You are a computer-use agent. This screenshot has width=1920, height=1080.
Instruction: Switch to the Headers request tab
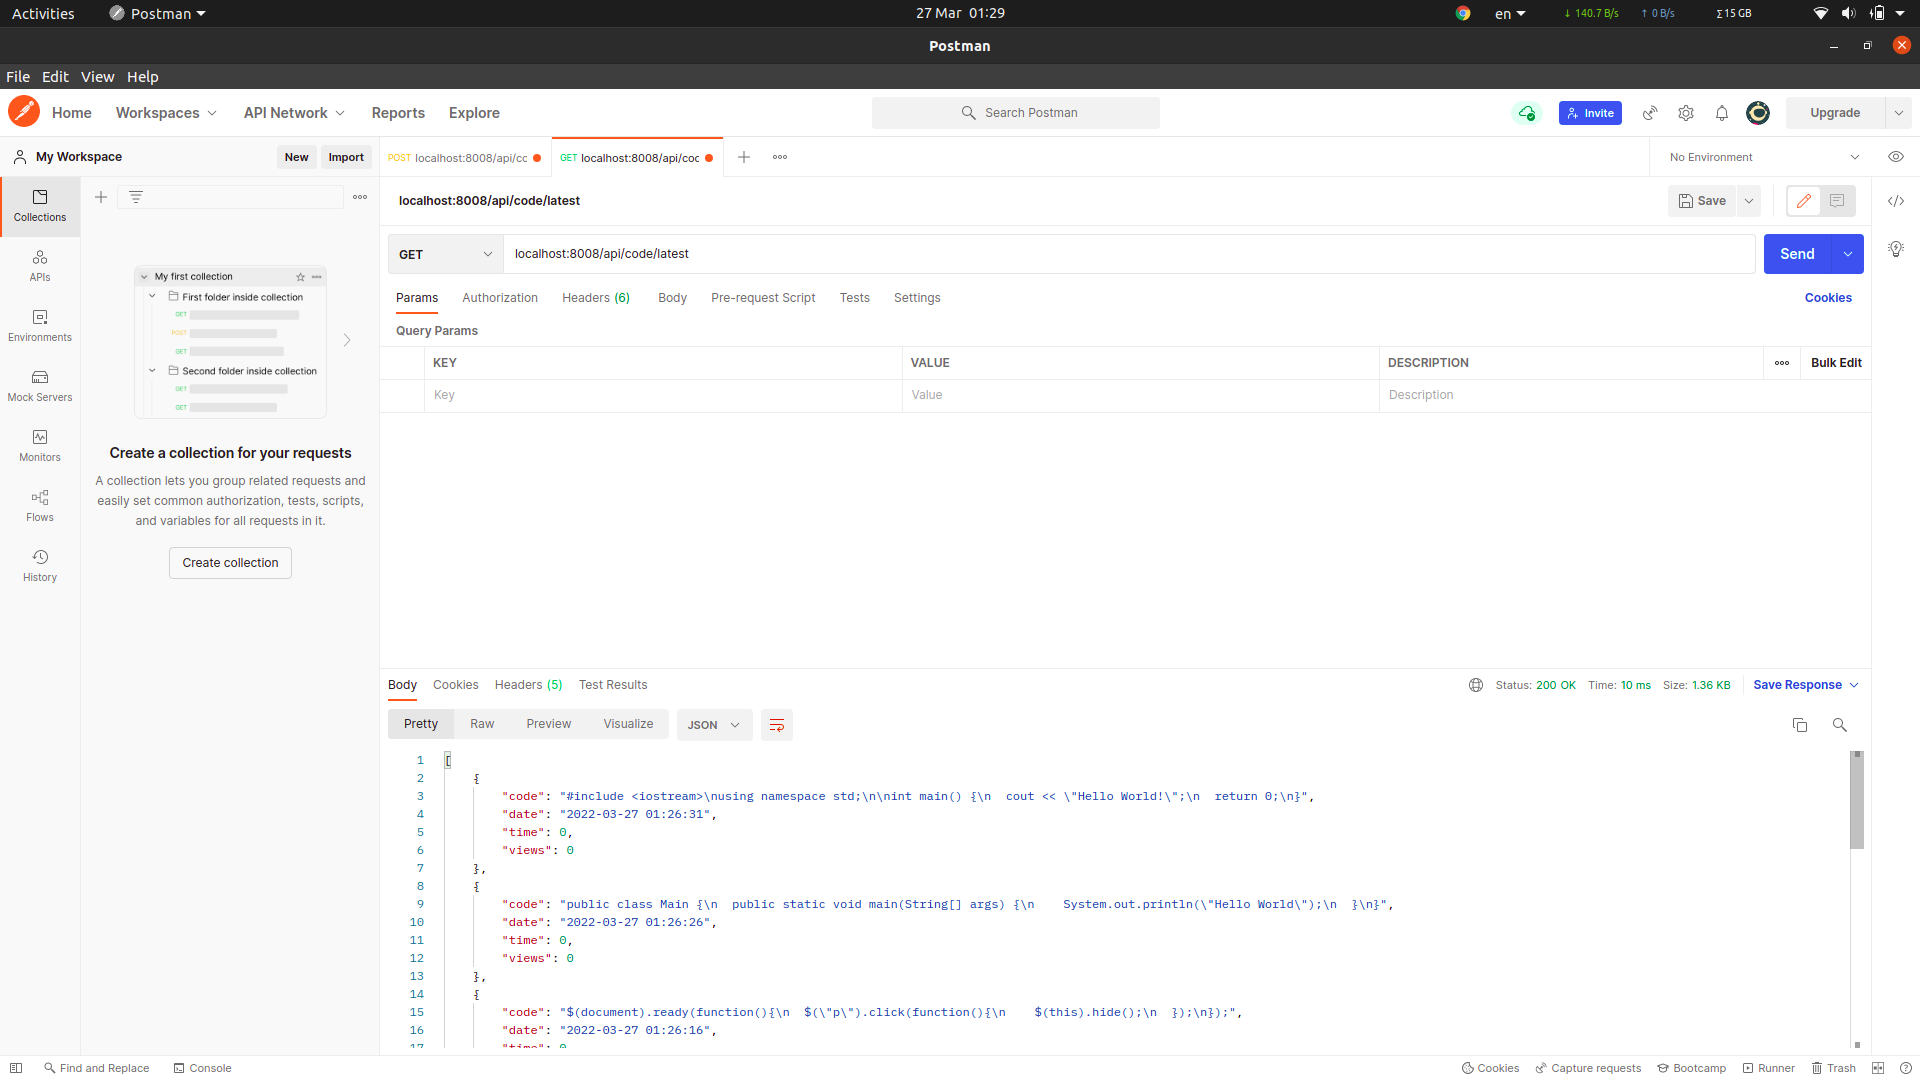[595, 297]
